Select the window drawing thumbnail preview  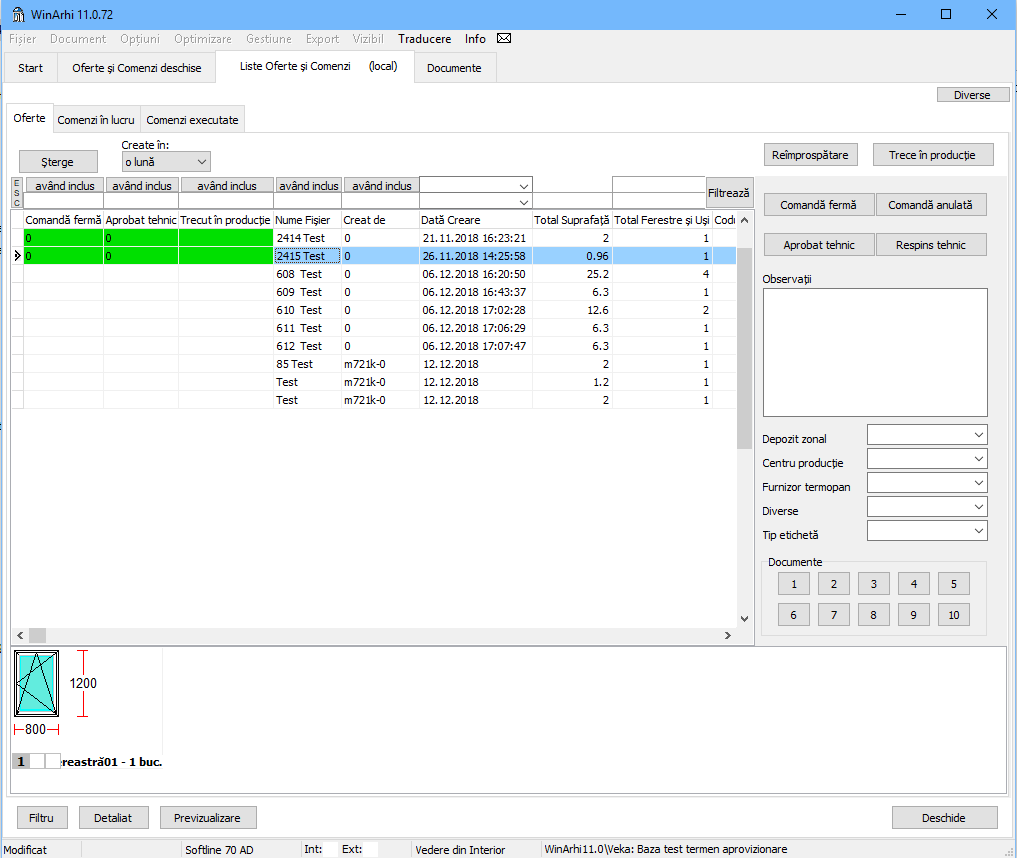[37, 684]
